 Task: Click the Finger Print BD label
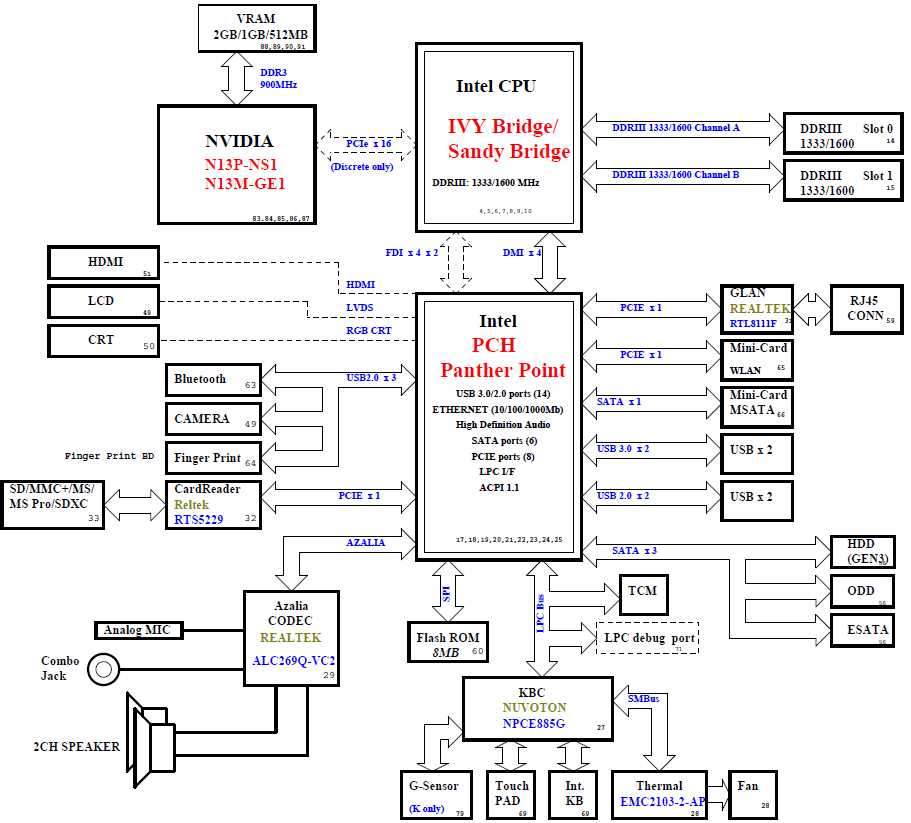(109, 456)
